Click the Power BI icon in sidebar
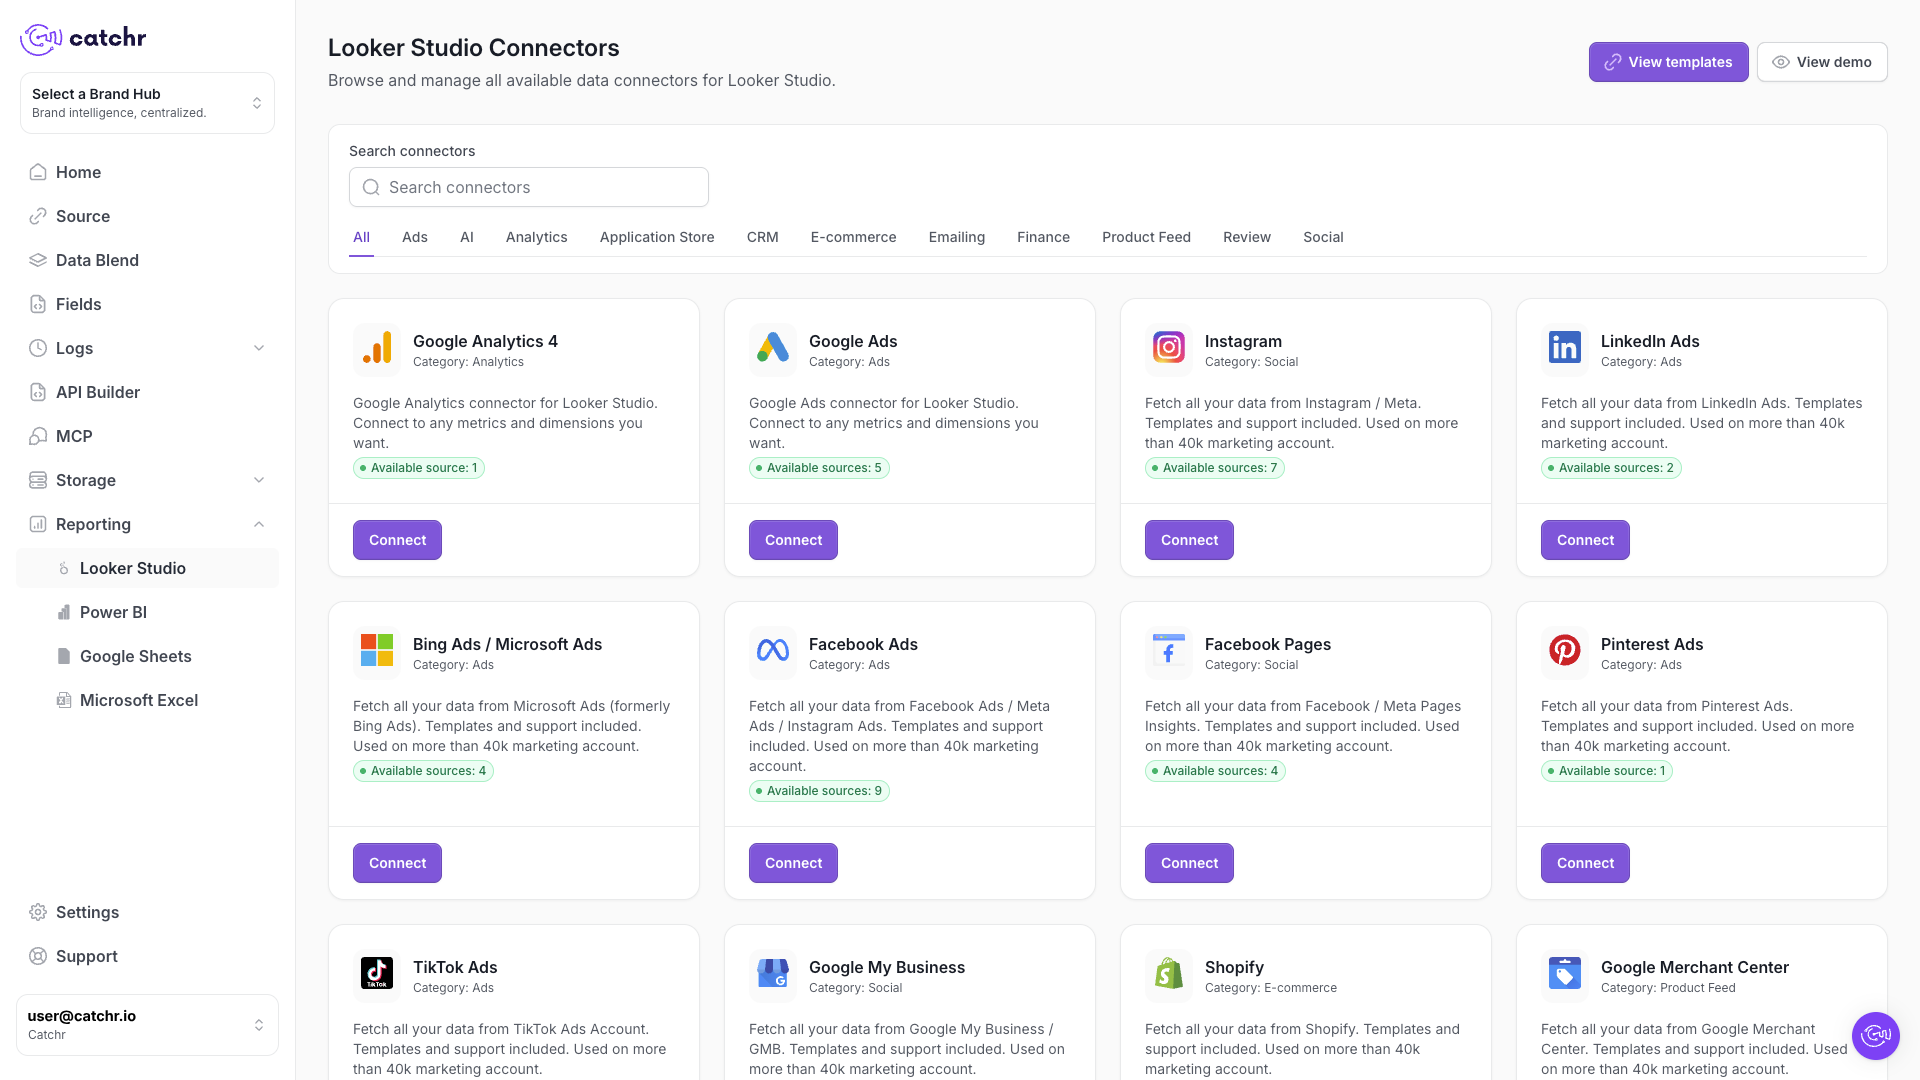This screenshot has height=1080, width=1920. (x=64, y=612)
